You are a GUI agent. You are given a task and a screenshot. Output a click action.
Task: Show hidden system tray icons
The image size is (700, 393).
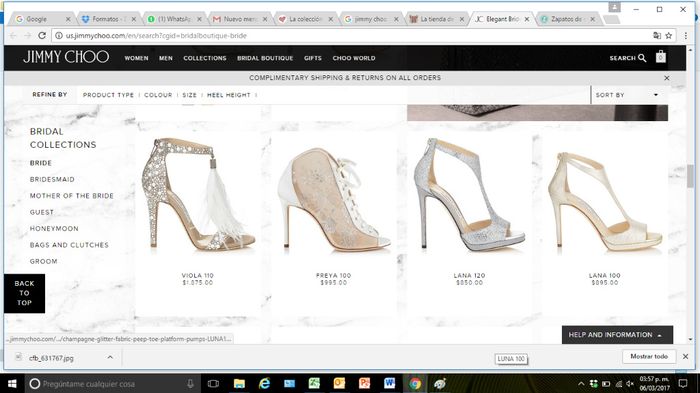(x=581, y=384)
